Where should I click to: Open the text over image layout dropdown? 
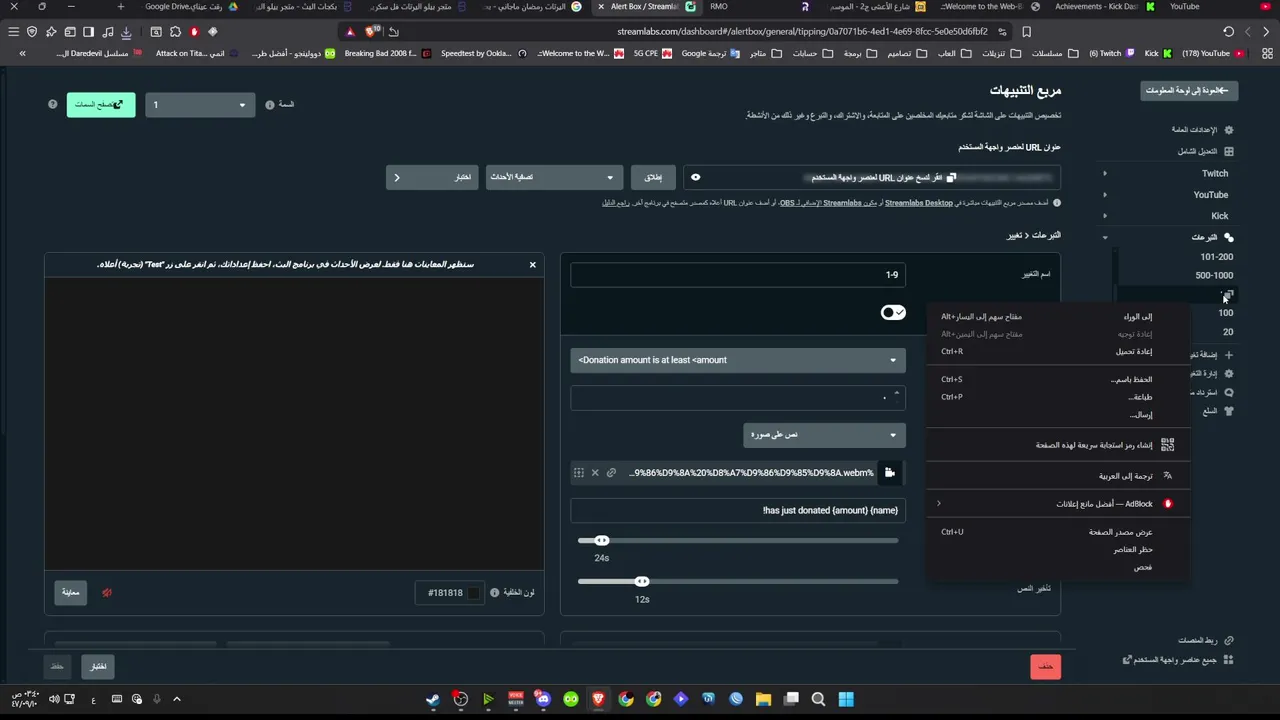click(x=824, y=435)
